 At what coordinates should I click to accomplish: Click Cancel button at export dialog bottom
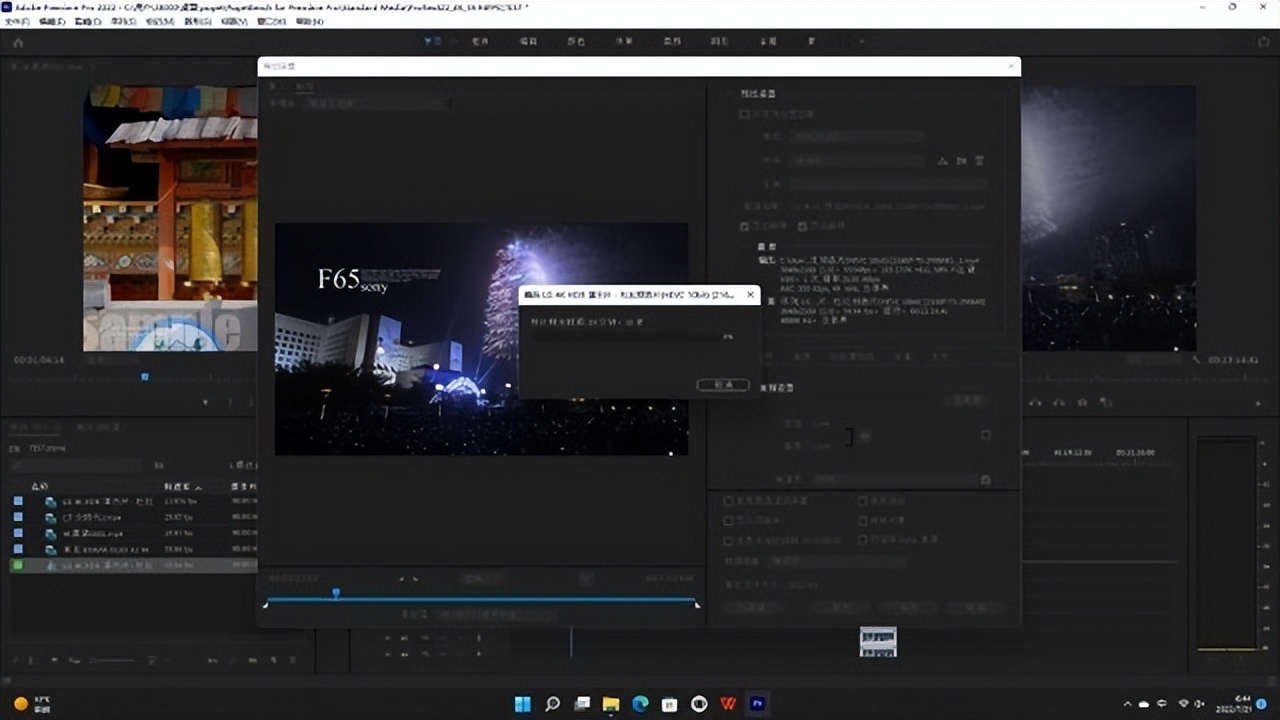coord(975,607)
